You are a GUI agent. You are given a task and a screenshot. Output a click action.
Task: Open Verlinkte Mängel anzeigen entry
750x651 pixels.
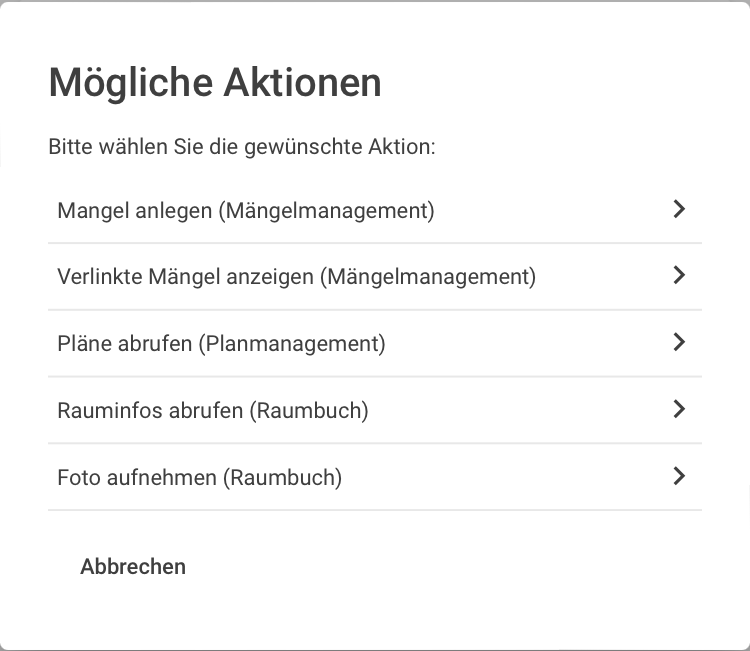(x=375, y=276)
